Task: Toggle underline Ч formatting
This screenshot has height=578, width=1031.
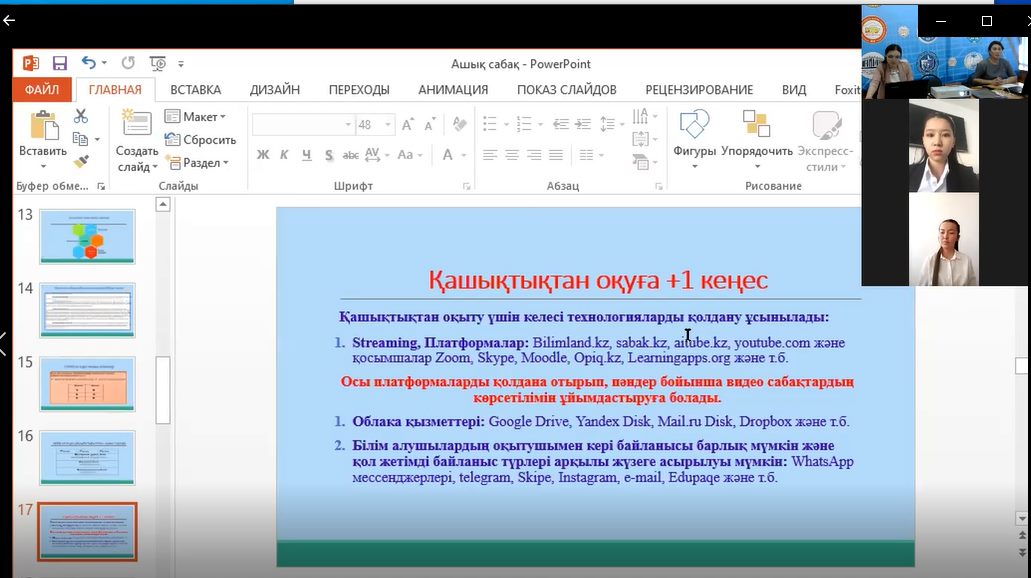Action: (305, 155)
